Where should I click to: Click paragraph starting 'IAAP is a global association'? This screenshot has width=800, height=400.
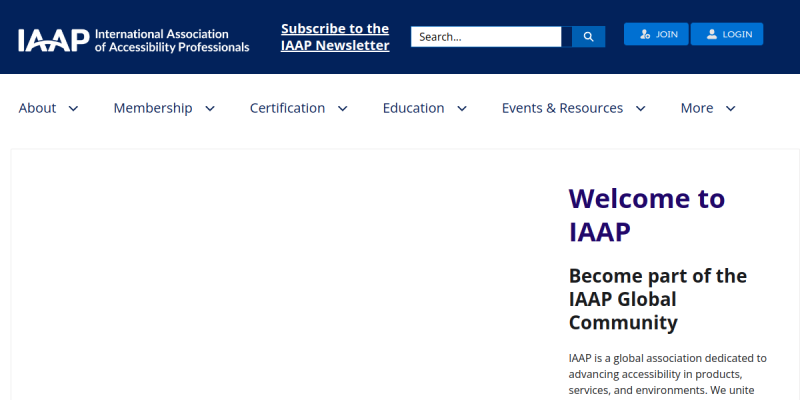tap(668, 374)
